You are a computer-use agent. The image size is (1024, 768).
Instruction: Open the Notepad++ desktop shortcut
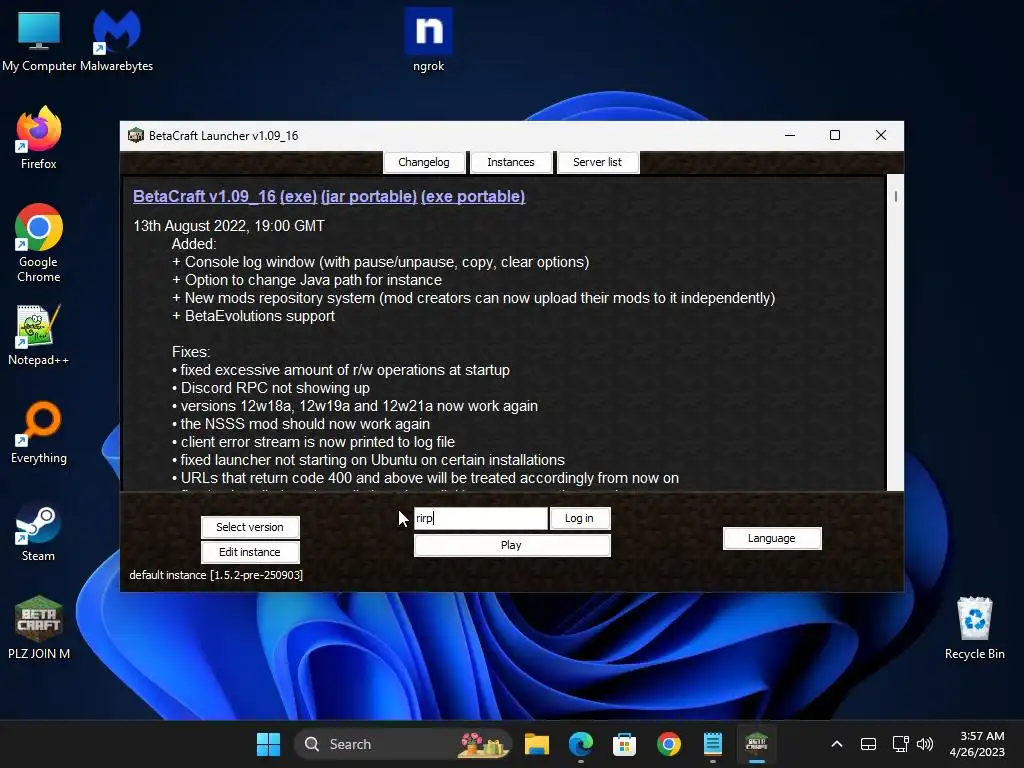(39, 334)
